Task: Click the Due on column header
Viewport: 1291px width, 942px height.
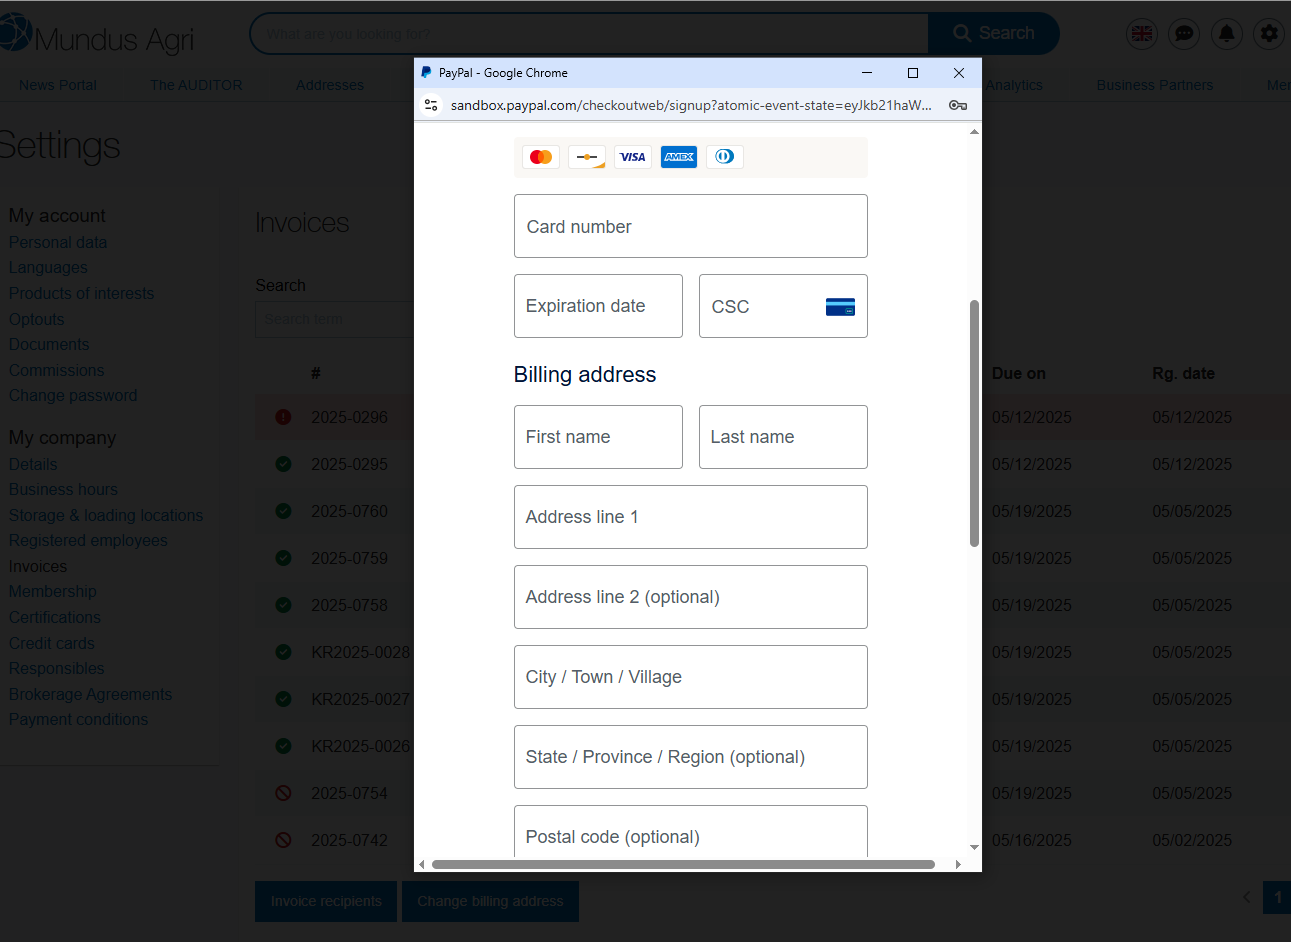Action: (x=1019, y=373)
